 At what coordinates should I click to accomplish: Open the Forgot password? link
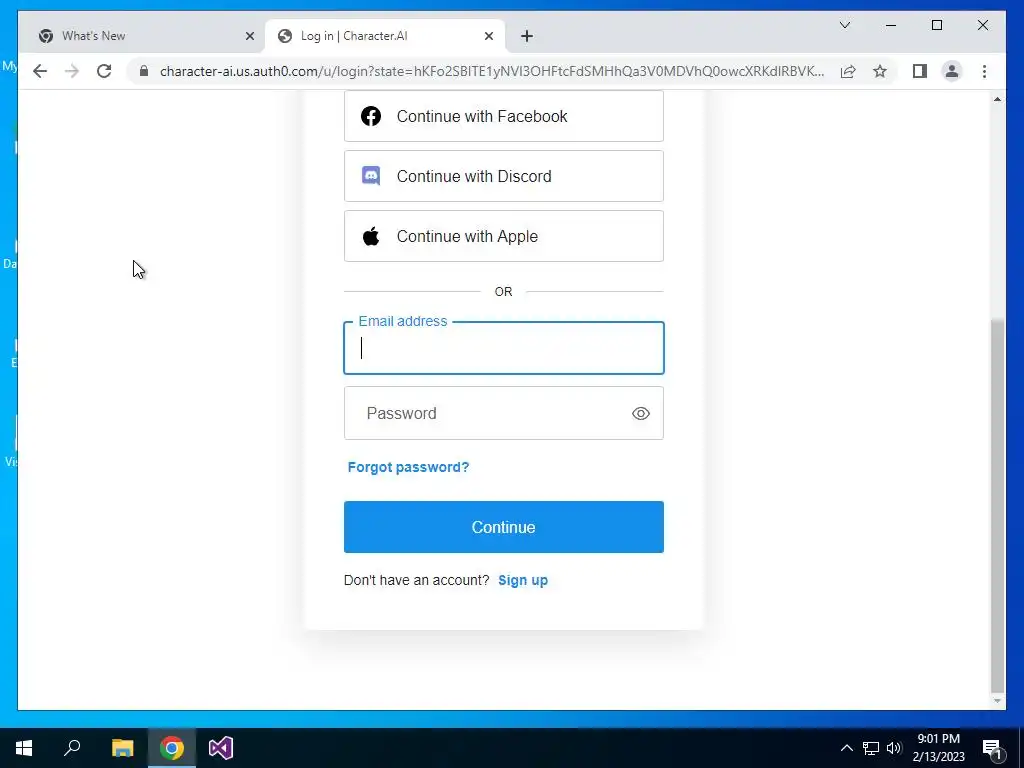[x=408, y=468]
